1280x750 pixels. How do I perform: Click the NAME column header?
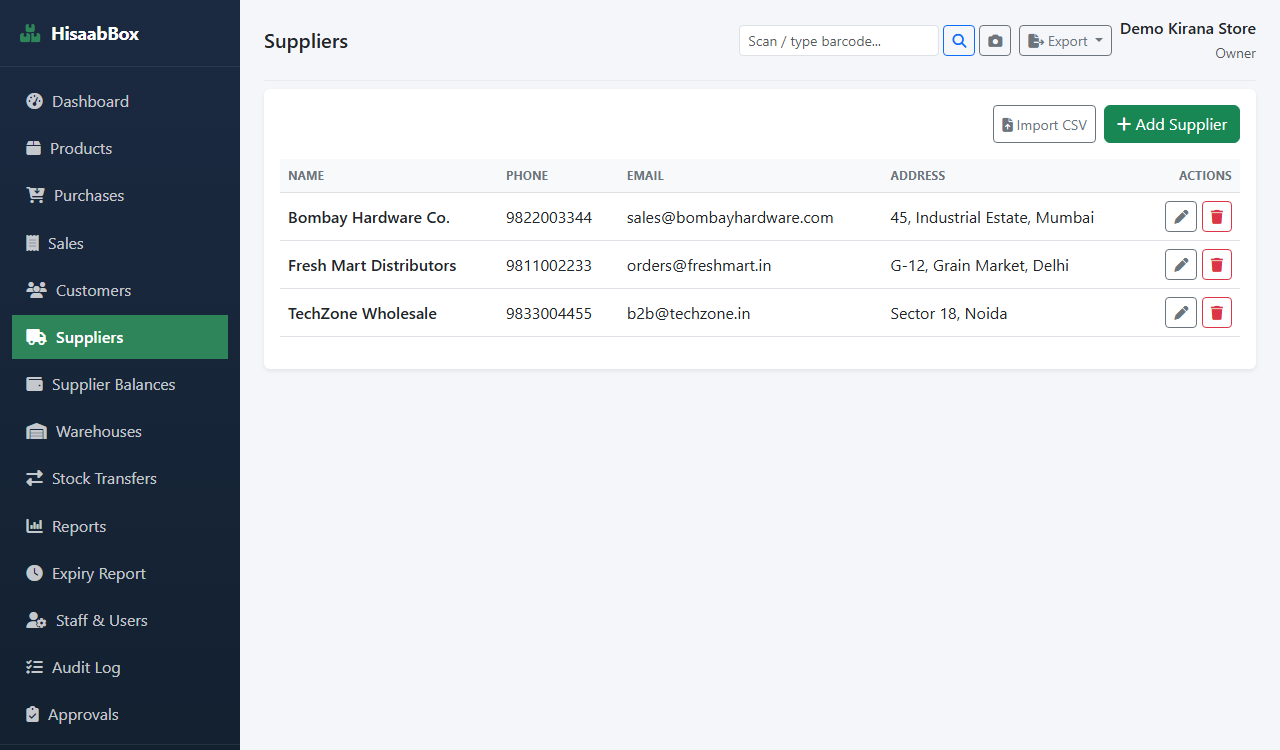[x=306, y=175]
